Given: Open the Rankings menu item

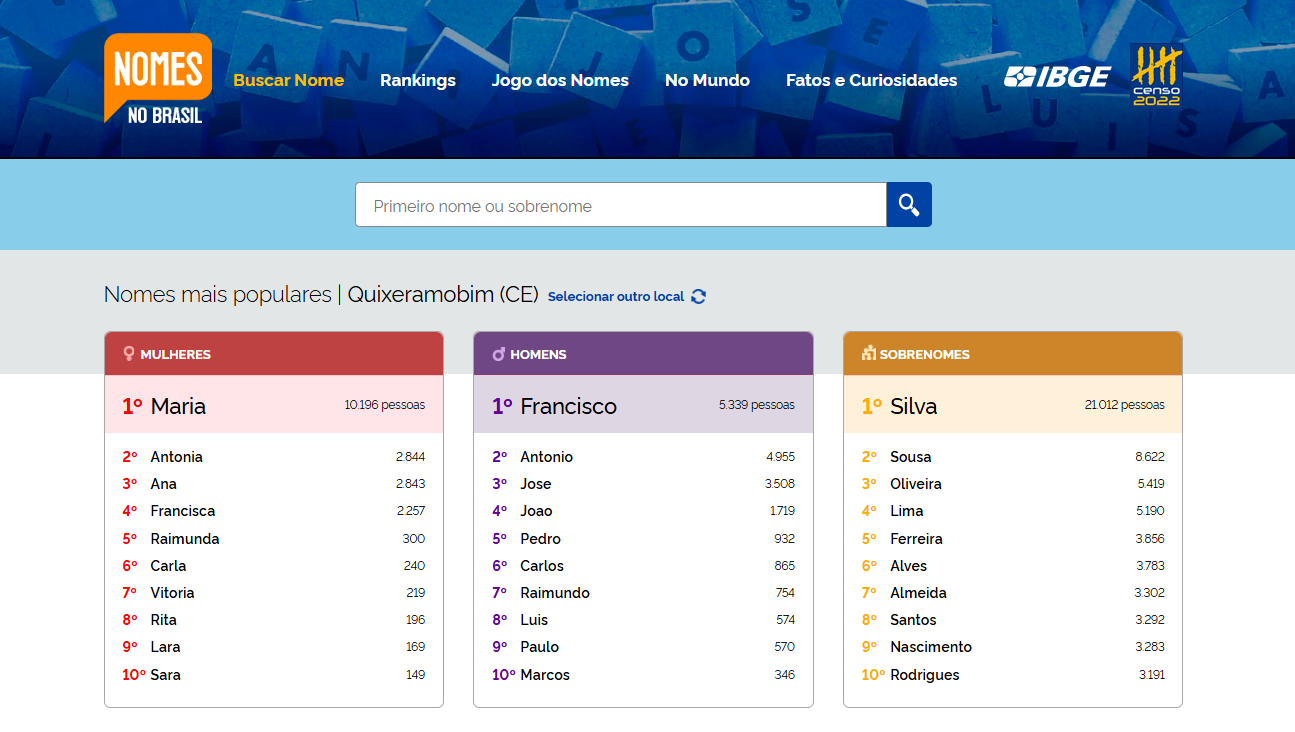Looking at the screenshot, I should tap(417, 80).
